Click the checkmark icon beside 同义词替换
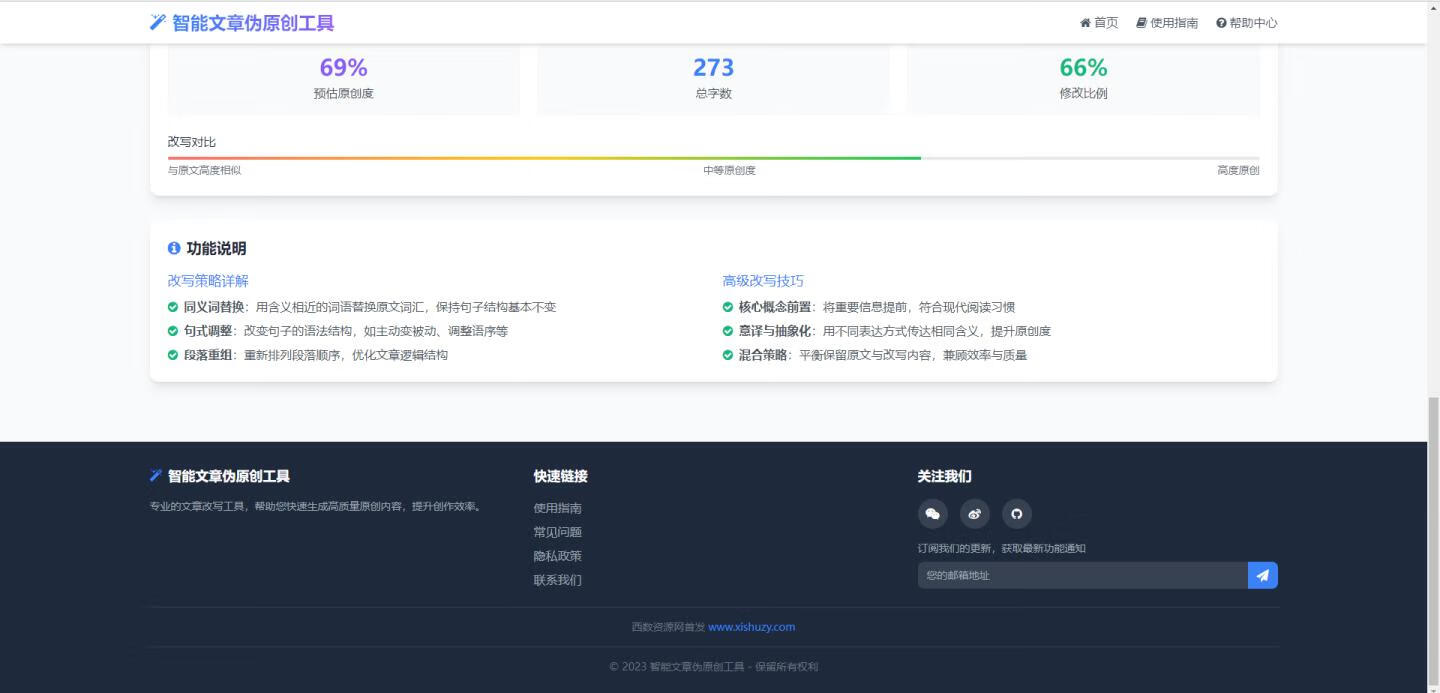 [172, 307]
